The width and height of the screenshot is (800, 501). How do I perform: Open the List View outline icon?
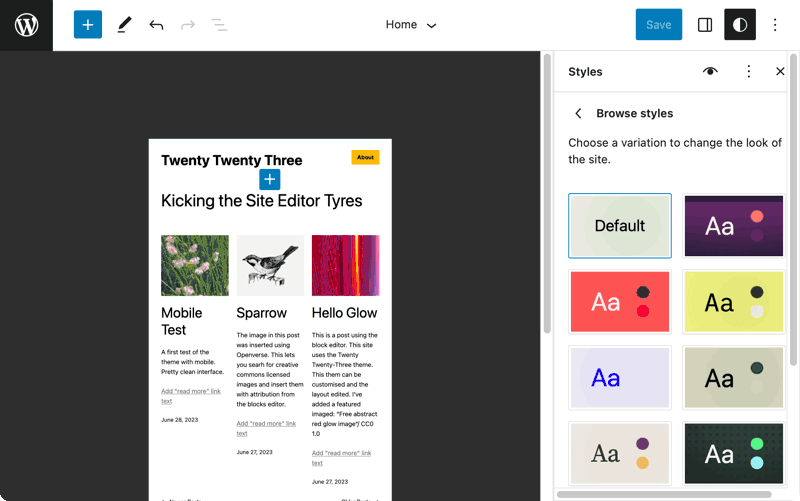(x=219, y=24)
